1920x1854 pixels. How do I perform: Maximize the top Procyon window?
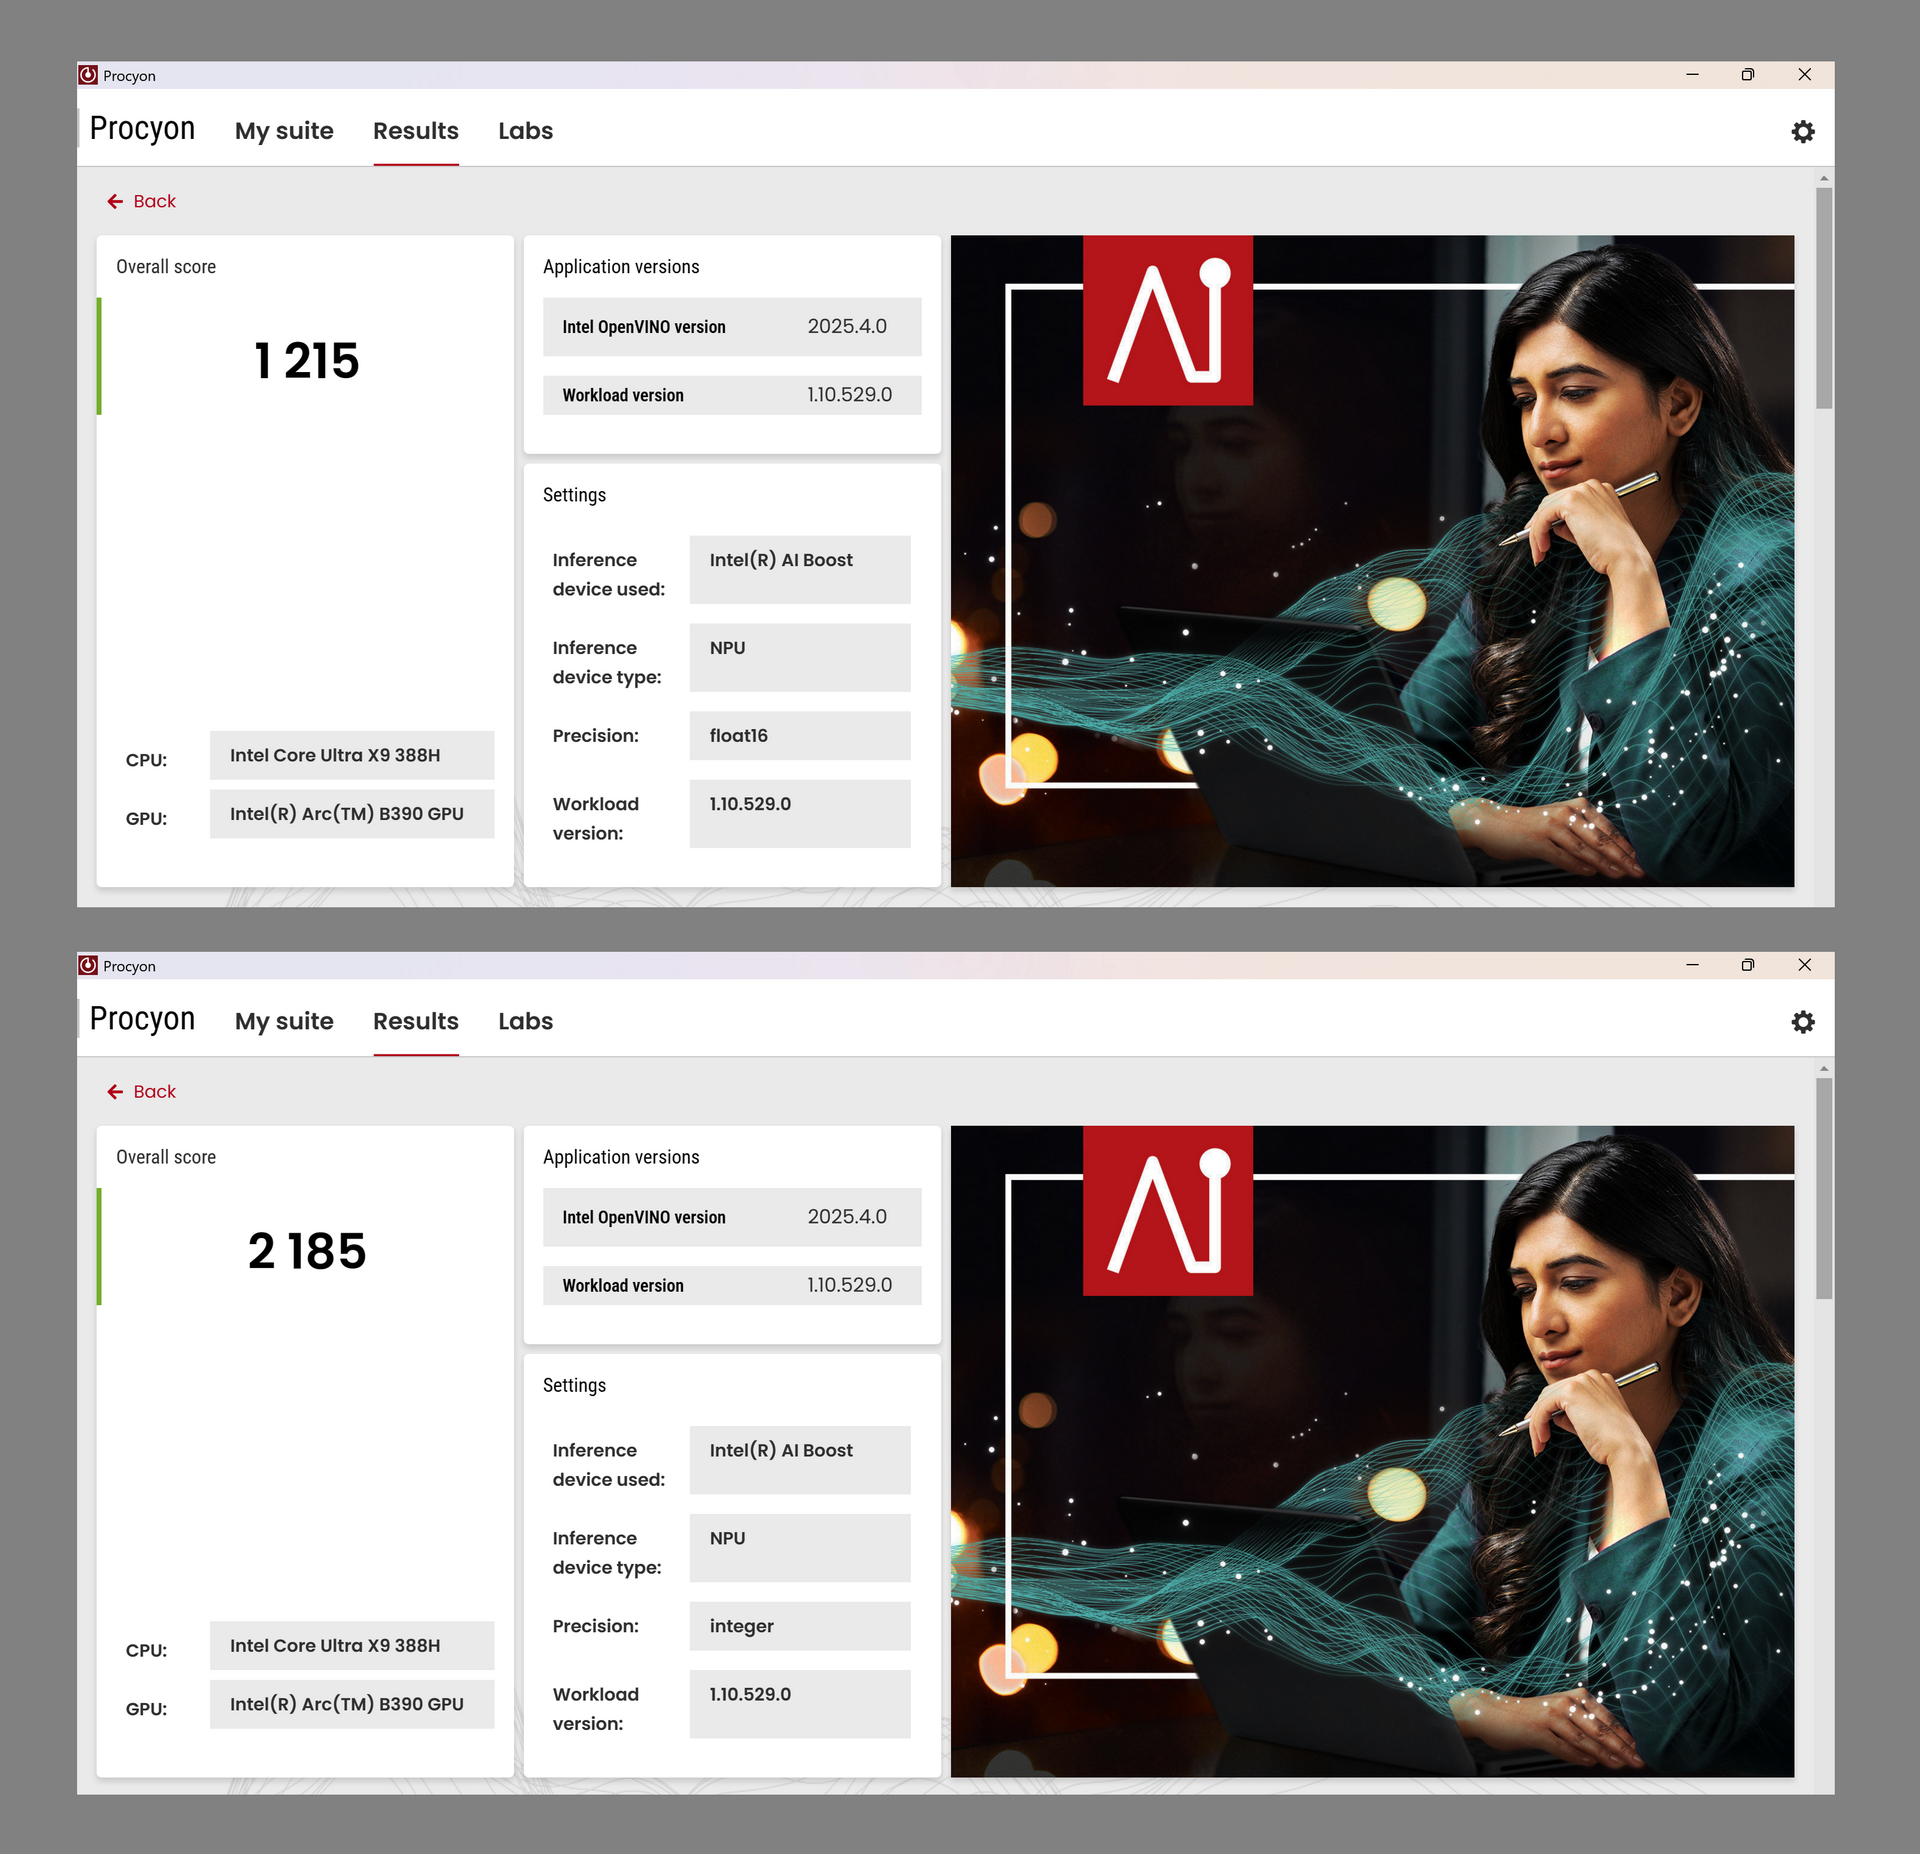point(1747,75)
